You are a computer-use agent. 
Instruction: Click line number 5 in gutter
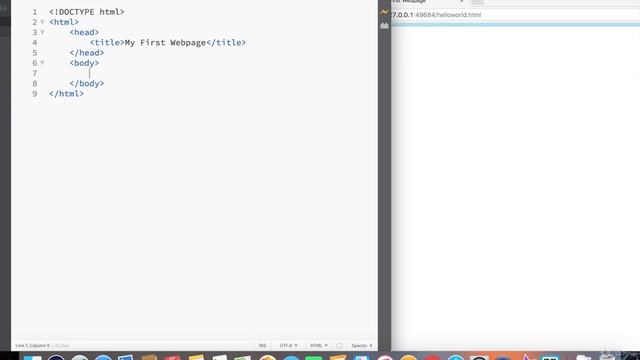point(35,53)
